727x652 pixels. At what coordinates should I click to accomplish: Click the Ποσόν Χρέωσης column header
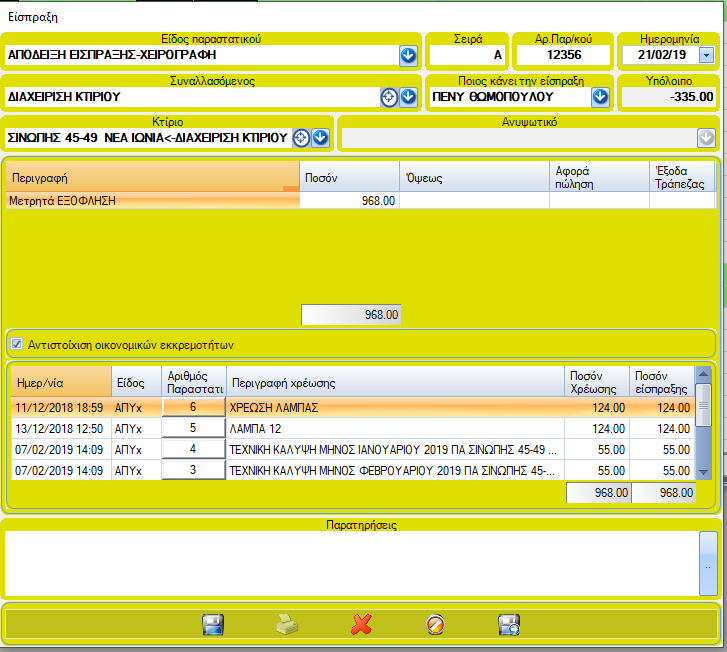pyautogui.click(x=596, y=381)
